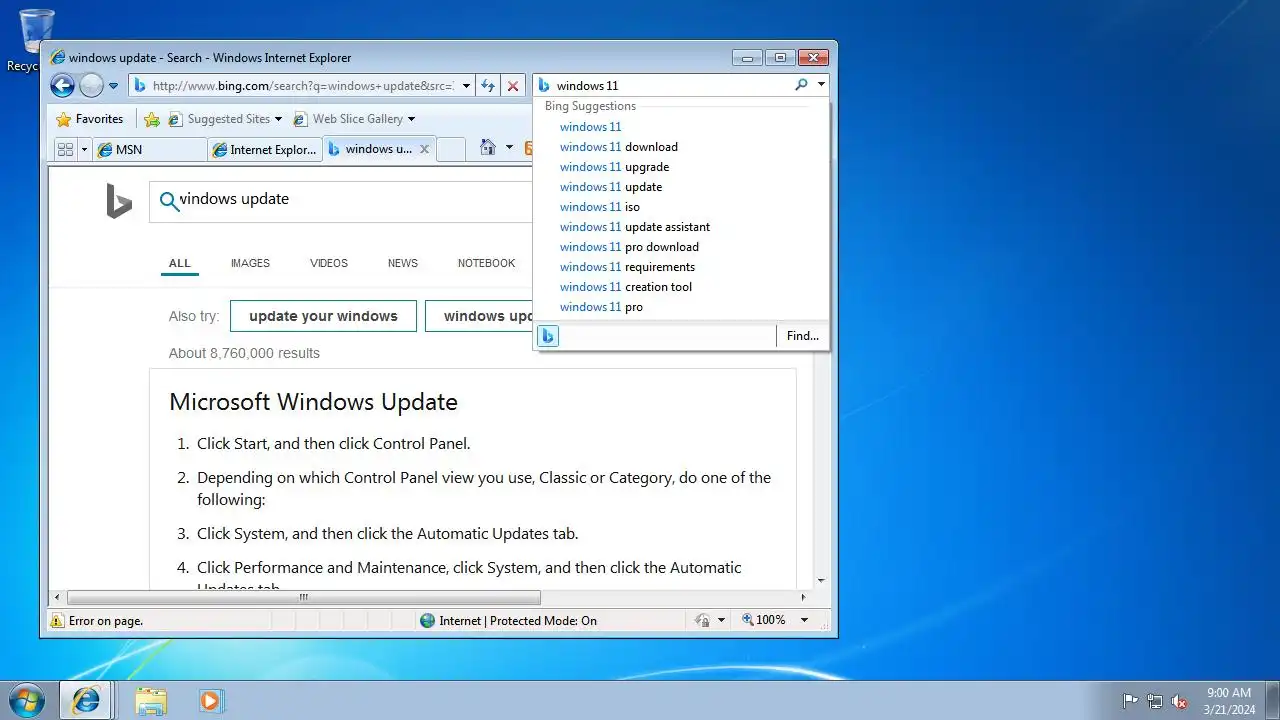Click the update your windows suggestion button
The width and height of the screenshot is (1280, 720).
click(x=323, y=316)
